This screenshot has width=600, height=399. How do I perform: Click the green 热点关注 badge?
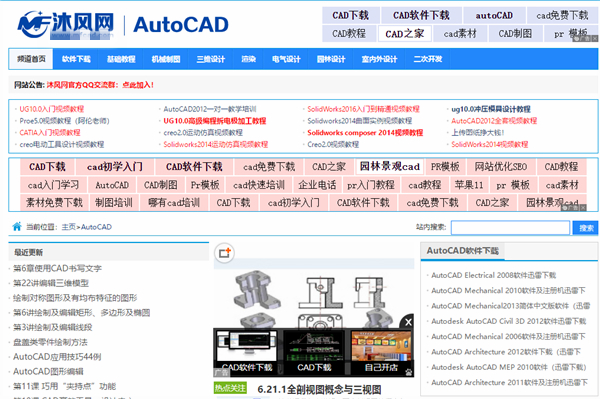tap(230, 388)
